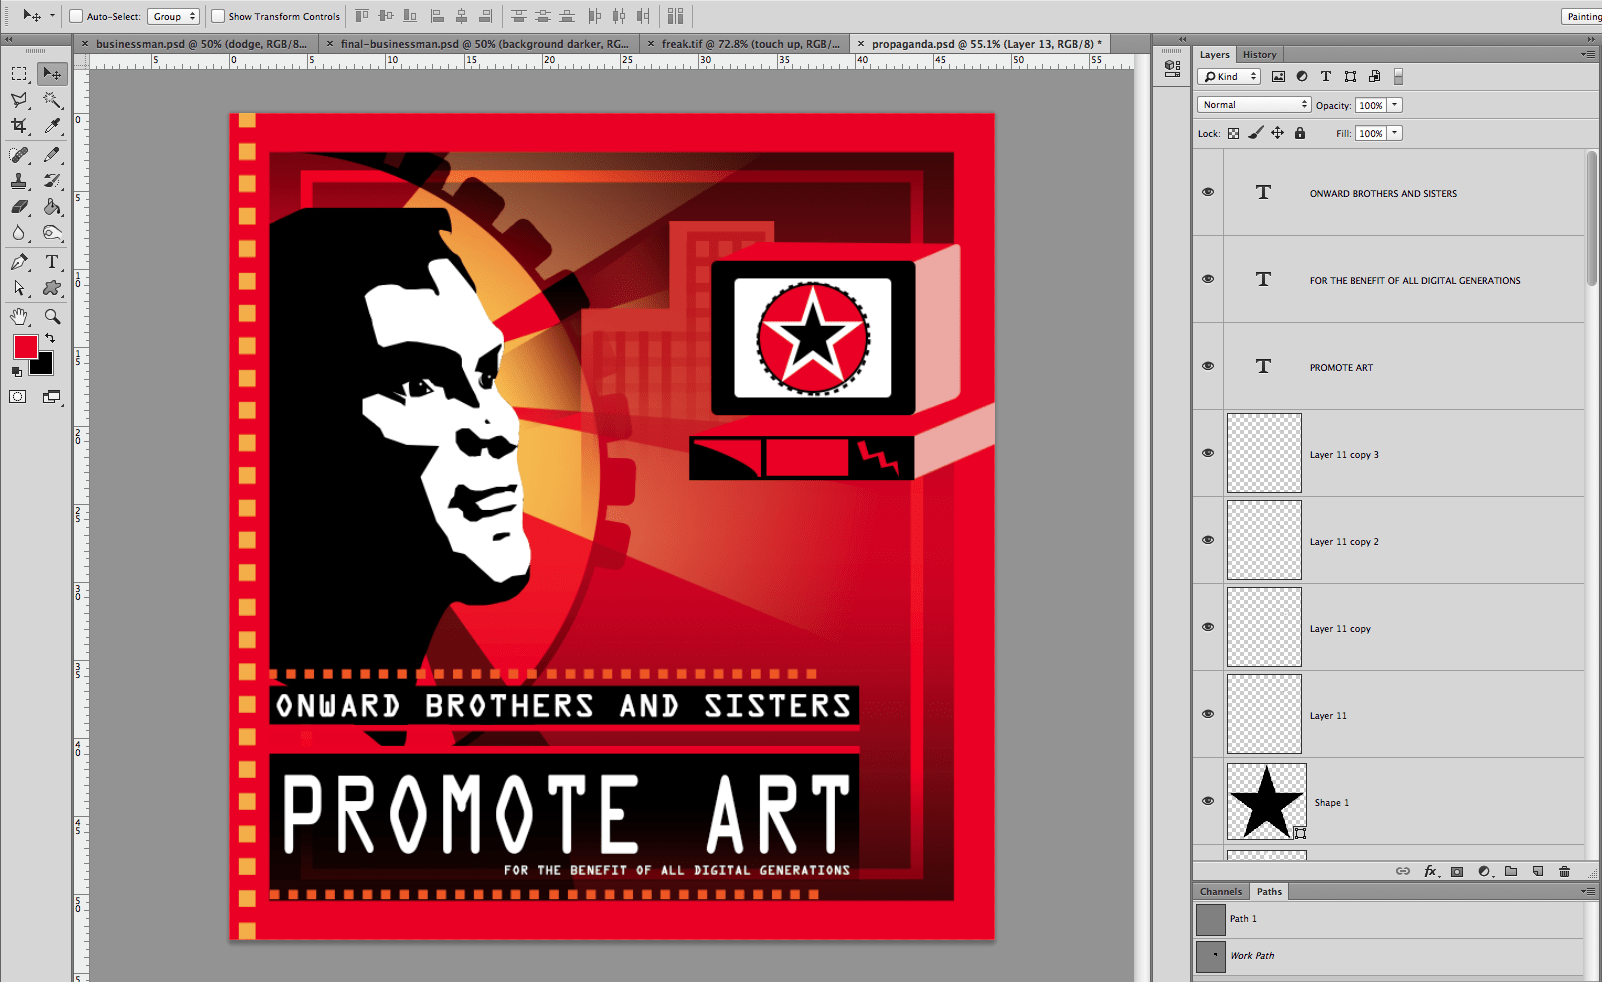Filter layers by type layers

coord(1326,76)
